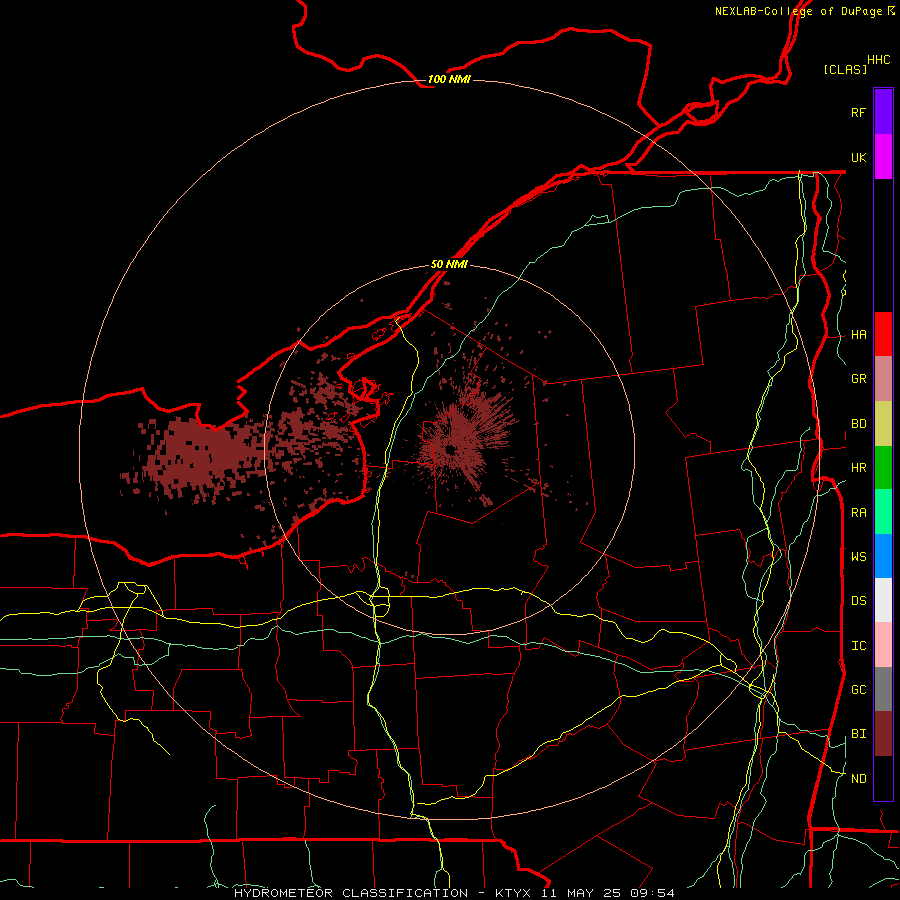Click the IC light pink legend swatch
The image size is (900, 900).
883,645
